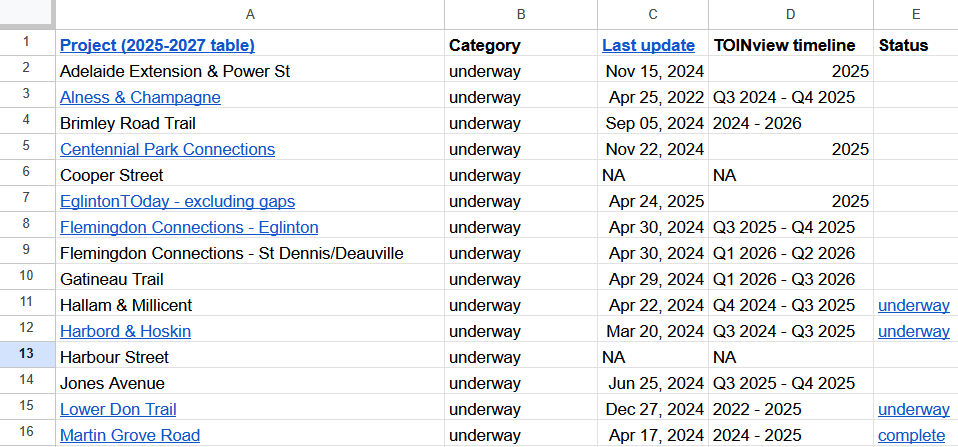
Task: Open the Harbord & Hoskin project link
Action: (x=125, y=331)
